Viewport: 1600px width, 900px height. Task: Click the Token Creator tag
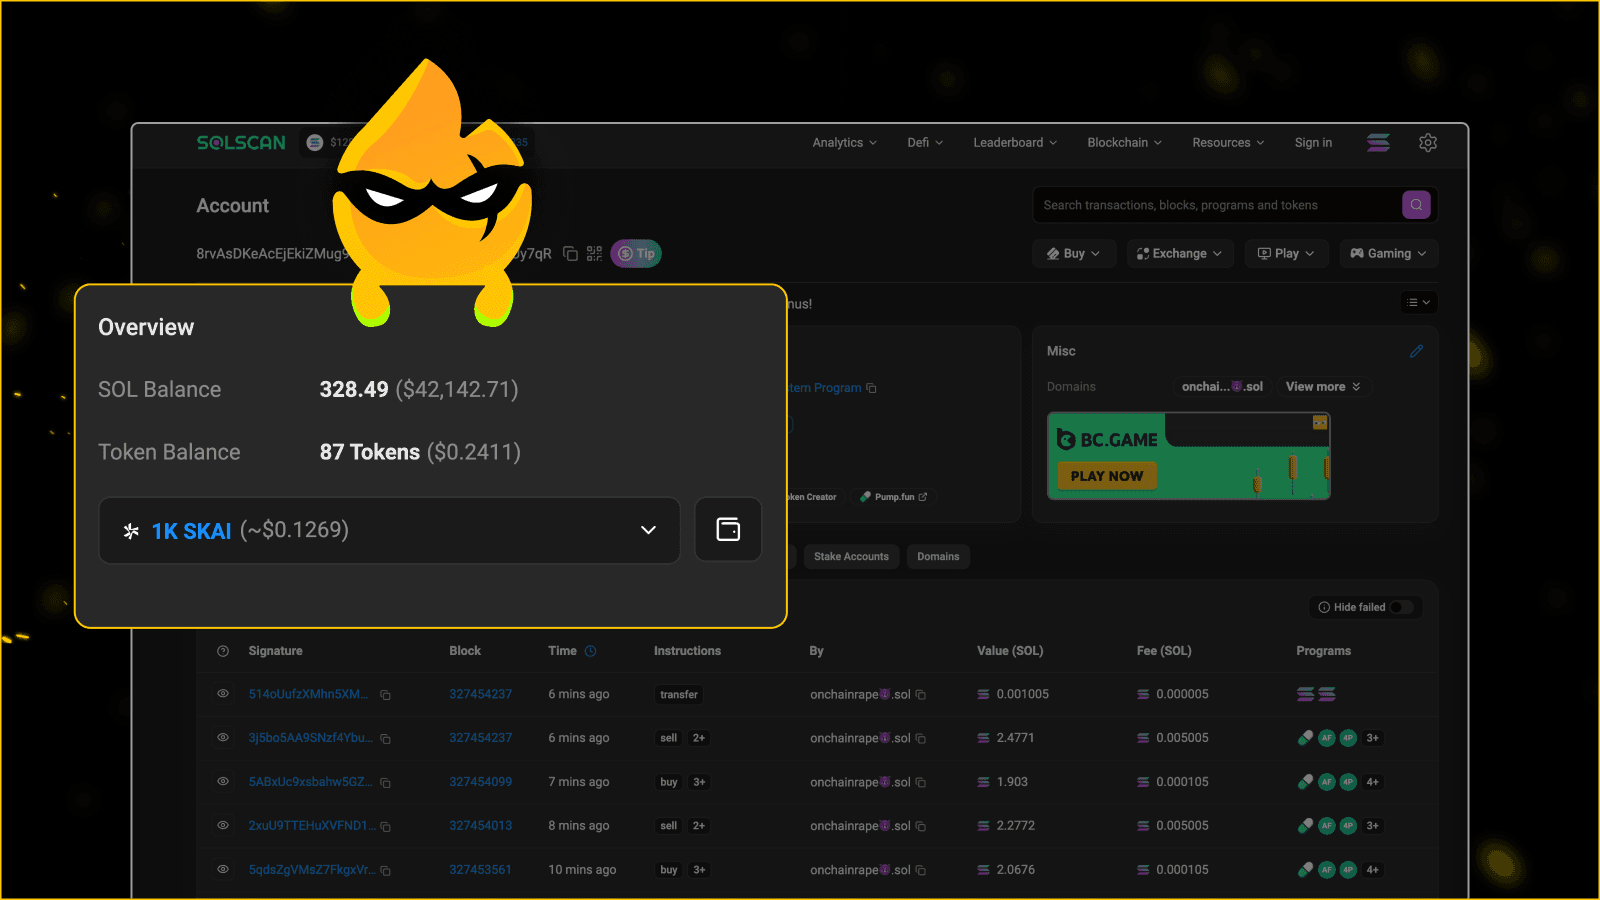click(817, 497)
